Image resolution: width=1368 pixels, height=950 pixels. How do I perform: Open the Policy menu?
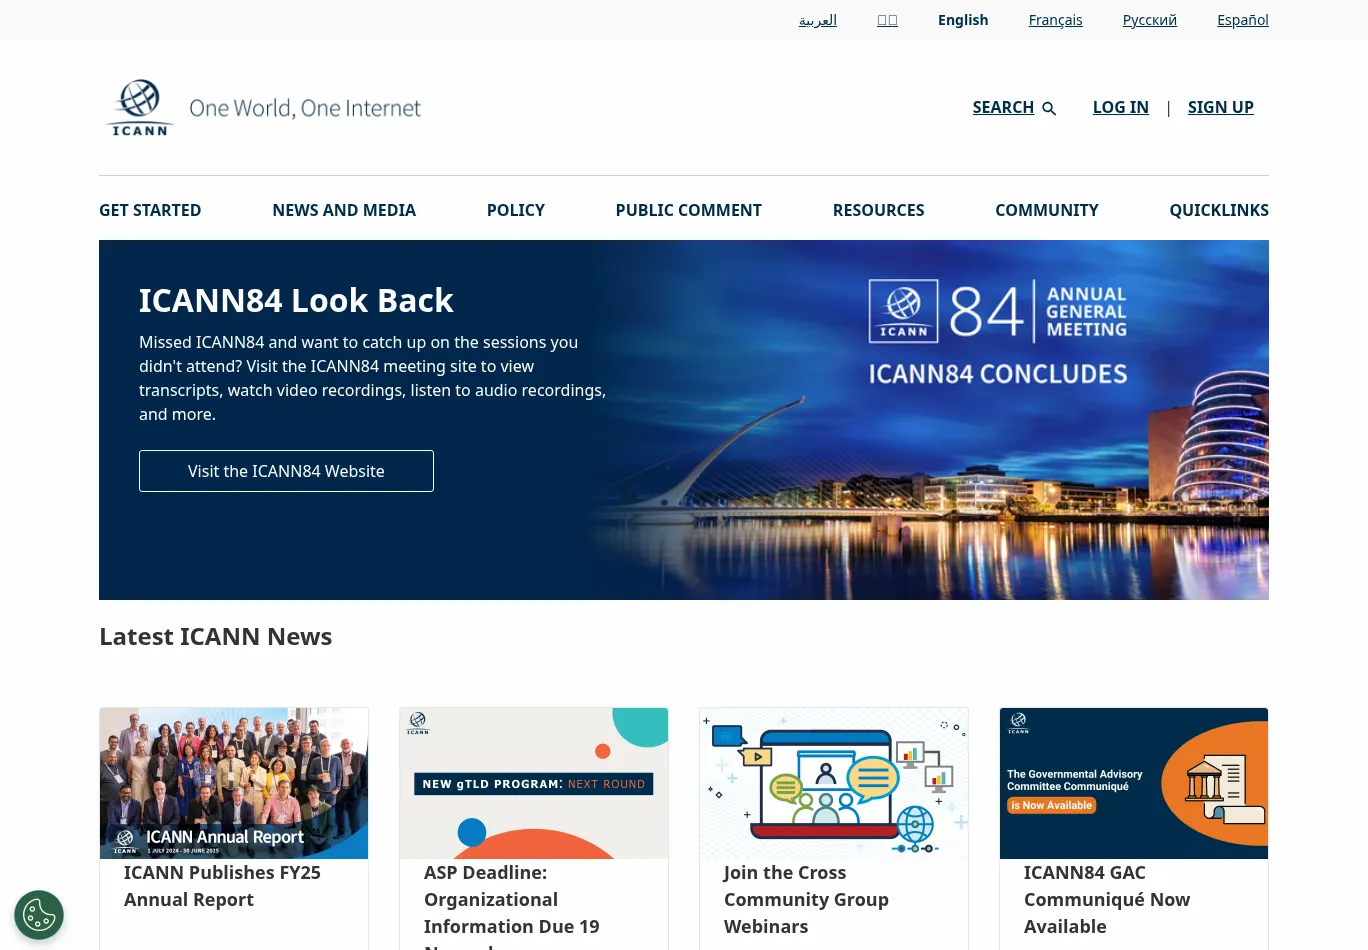(515, 210)
